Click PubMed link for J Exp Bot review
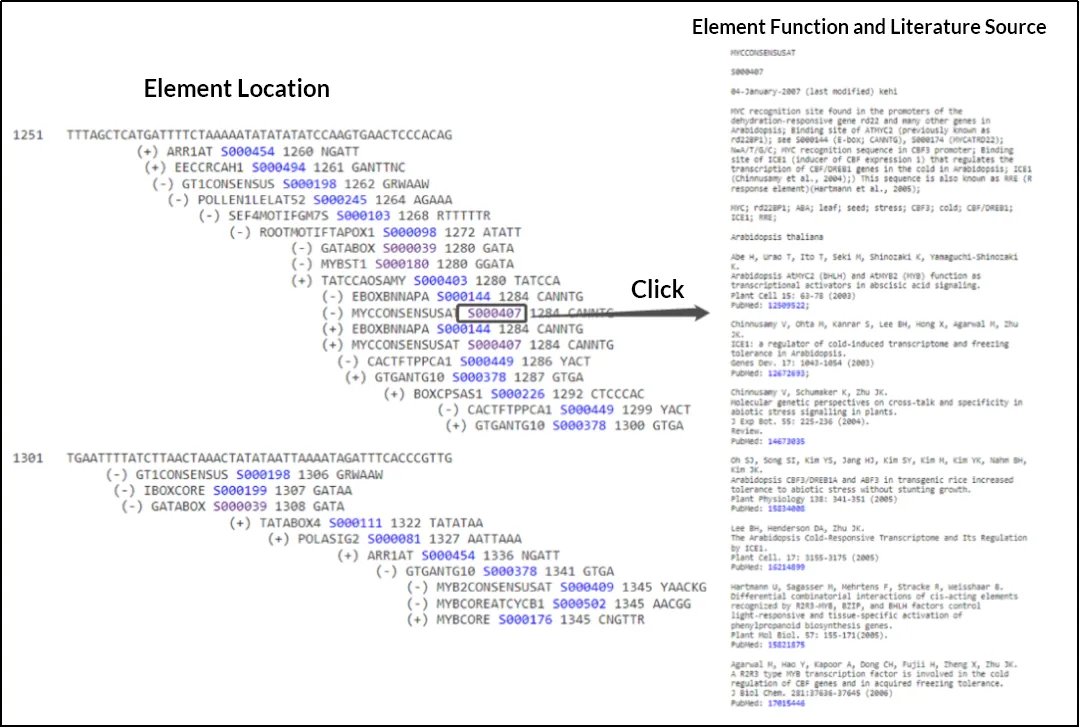The width and height of the screenshot is (1080, 727). 786,441
